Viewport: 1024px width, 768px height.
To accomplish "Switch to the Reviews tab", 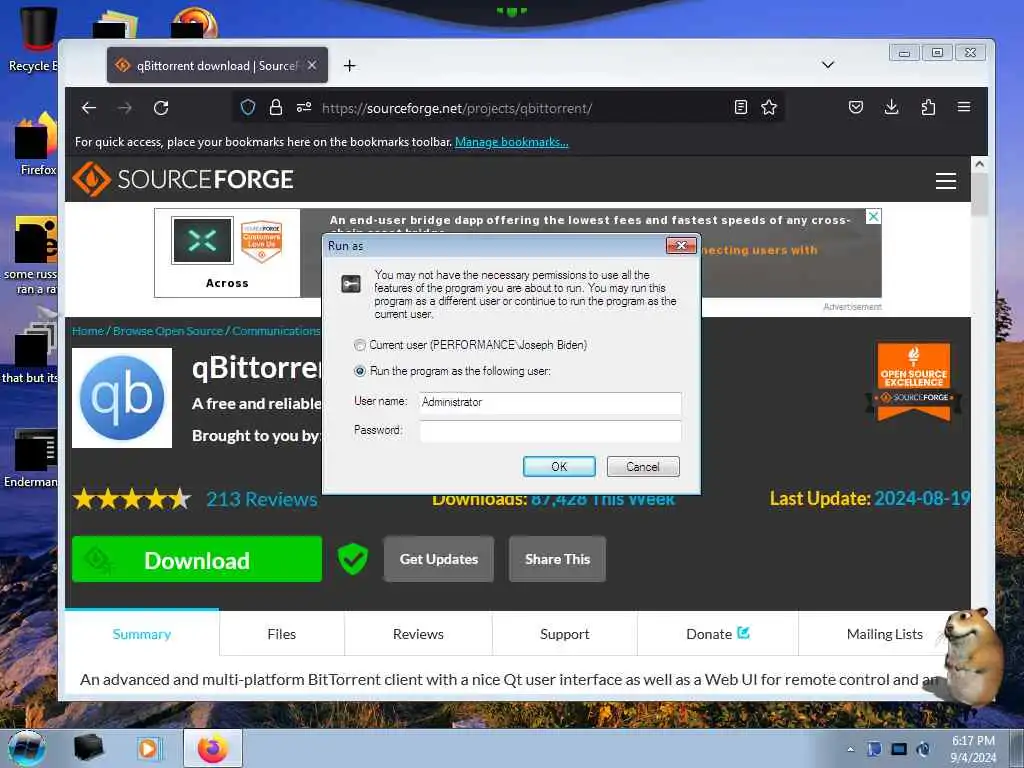I will click(x=418, y=633).
